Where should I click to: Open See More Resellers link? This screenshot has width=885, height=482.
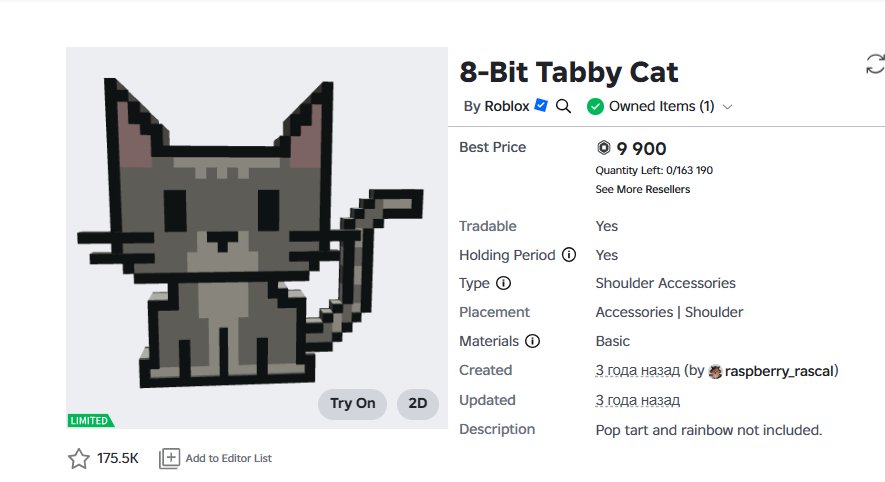click(x=642, y=190)
